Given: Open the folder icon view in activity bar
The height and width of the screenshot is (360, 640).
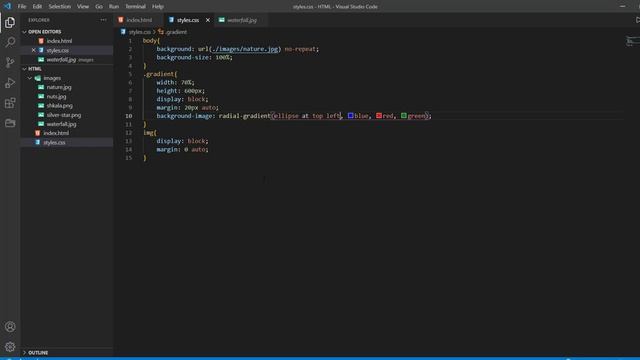Looking at the screenshot, I should click(x=10, y=122).
